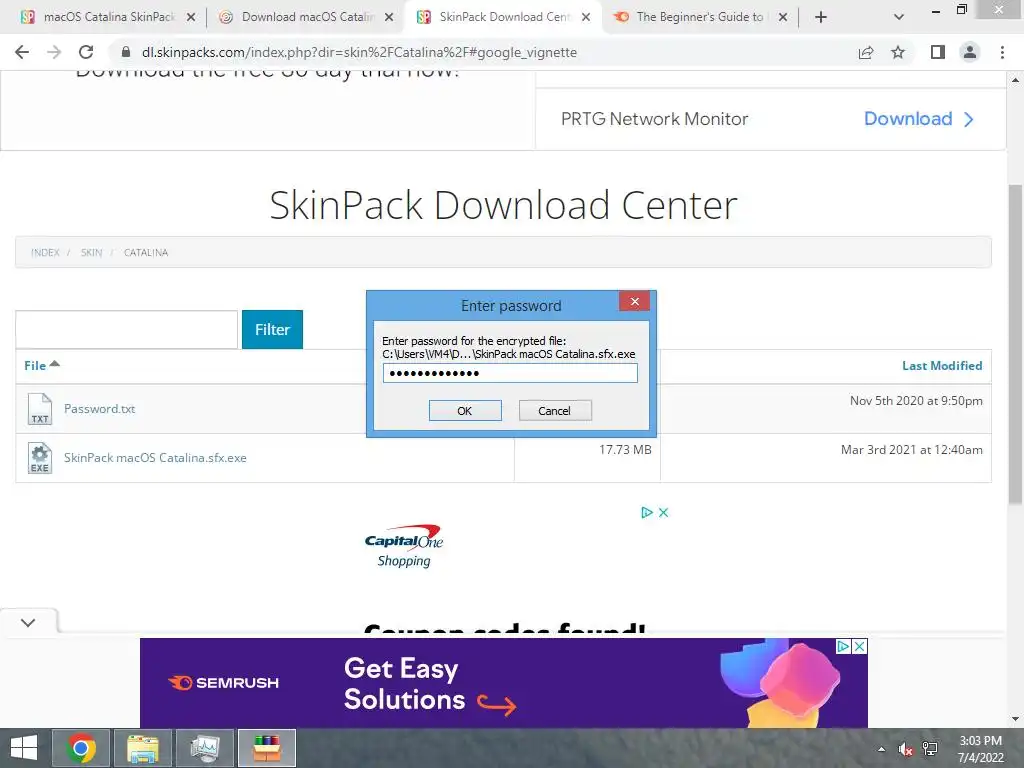
Task: Collapse the bottom ad with the chevron
Action: [x=28, y=622]
